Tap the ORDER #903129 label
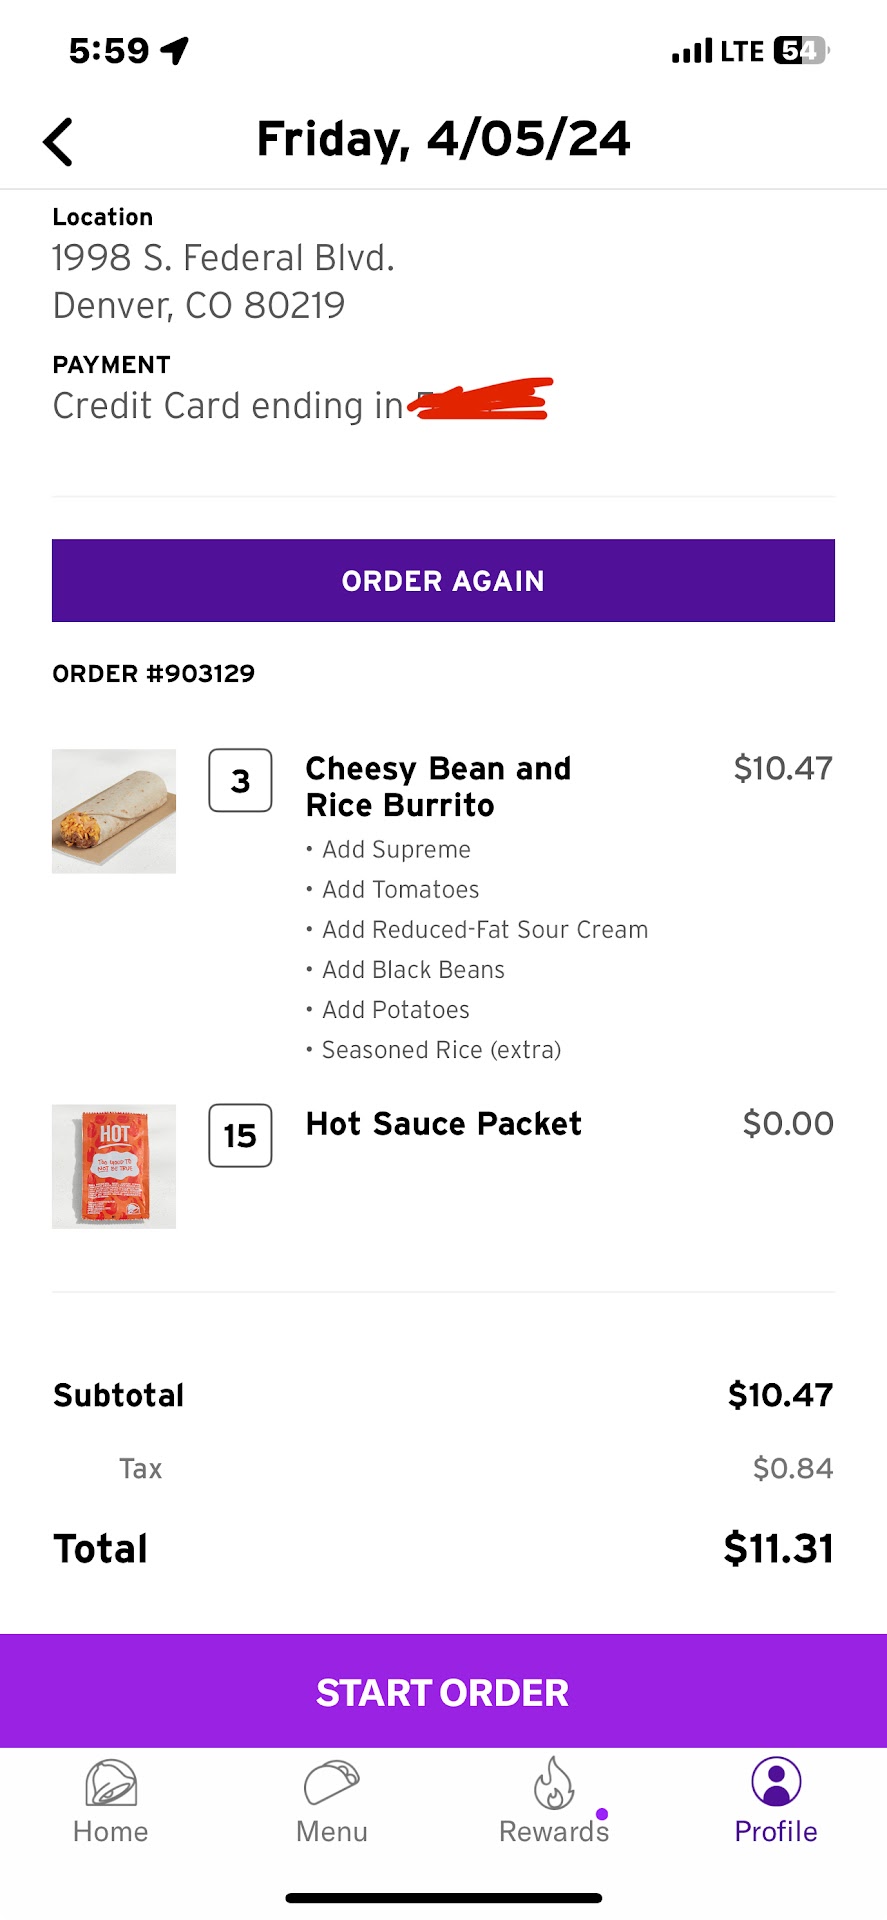Screen dimensions: 887x1920 click(x=153, y=673)
